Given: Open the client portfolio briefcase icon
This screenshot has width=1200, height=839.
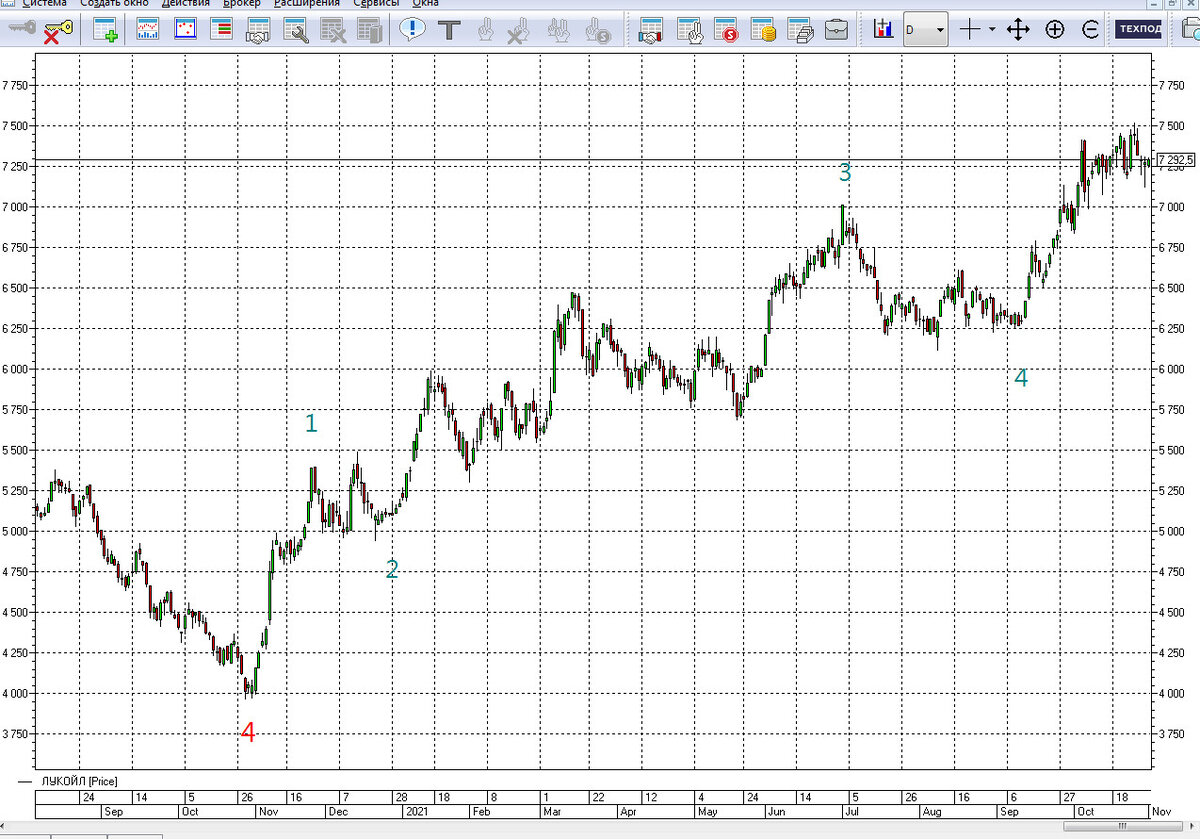Looking at the screenshot, I should (837, 30).
